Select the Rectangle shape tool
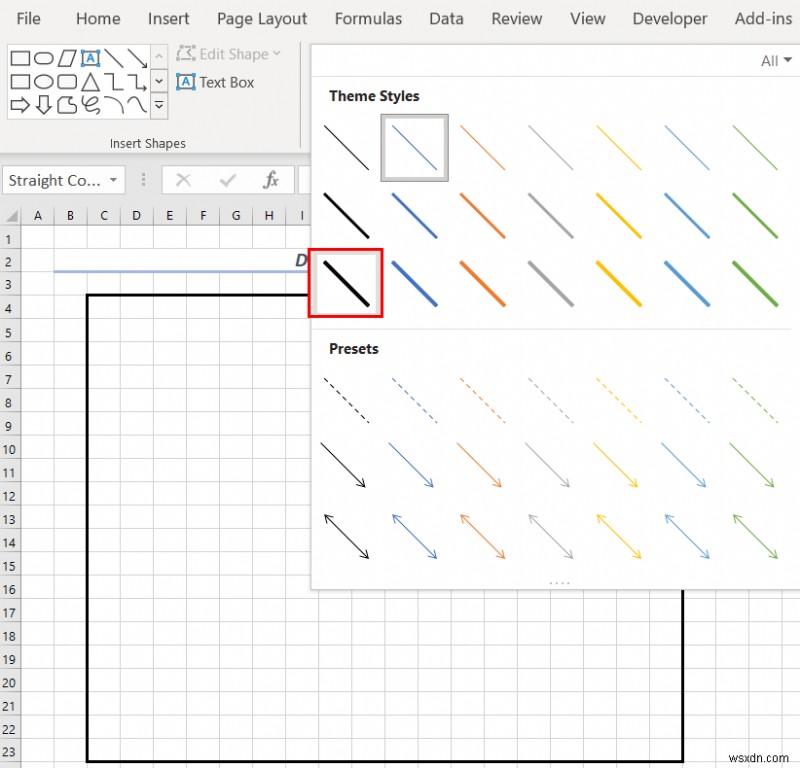The height and width of the screenshot is (768, 800). 19,58
